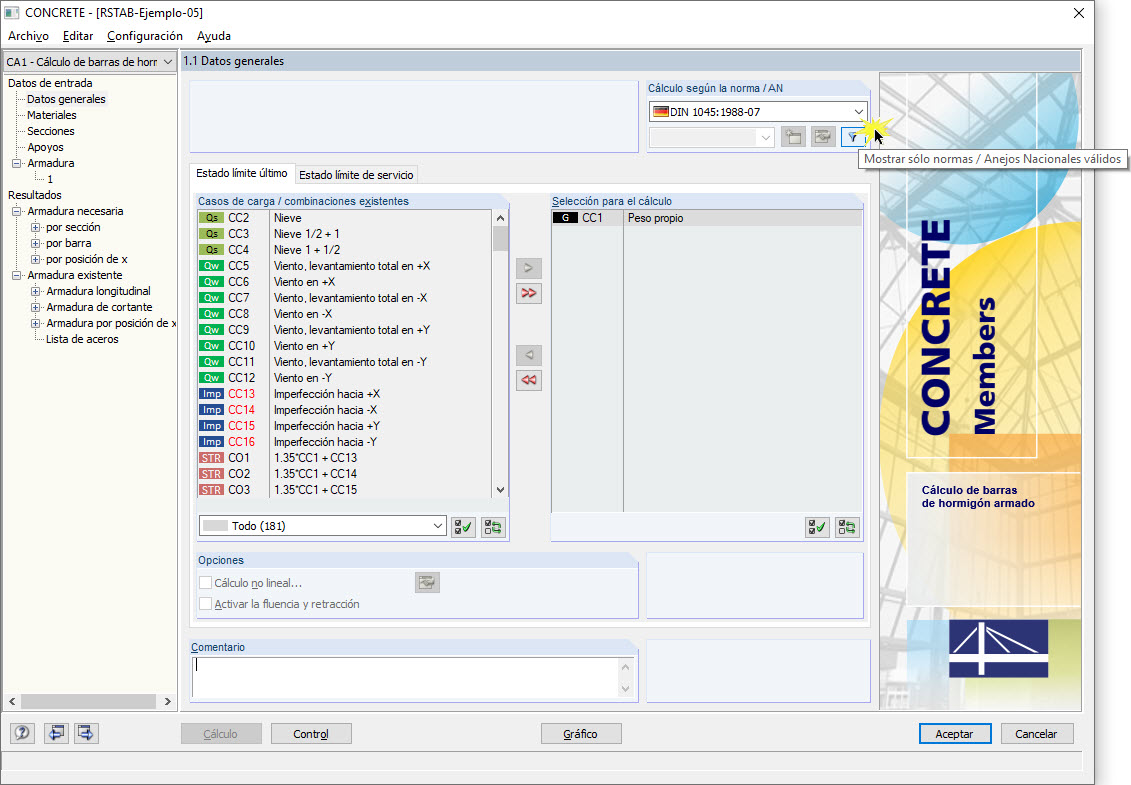This screenshot has width=1131, height=785.
Task: Expand the por posición de x node
Action: [35, 259]
